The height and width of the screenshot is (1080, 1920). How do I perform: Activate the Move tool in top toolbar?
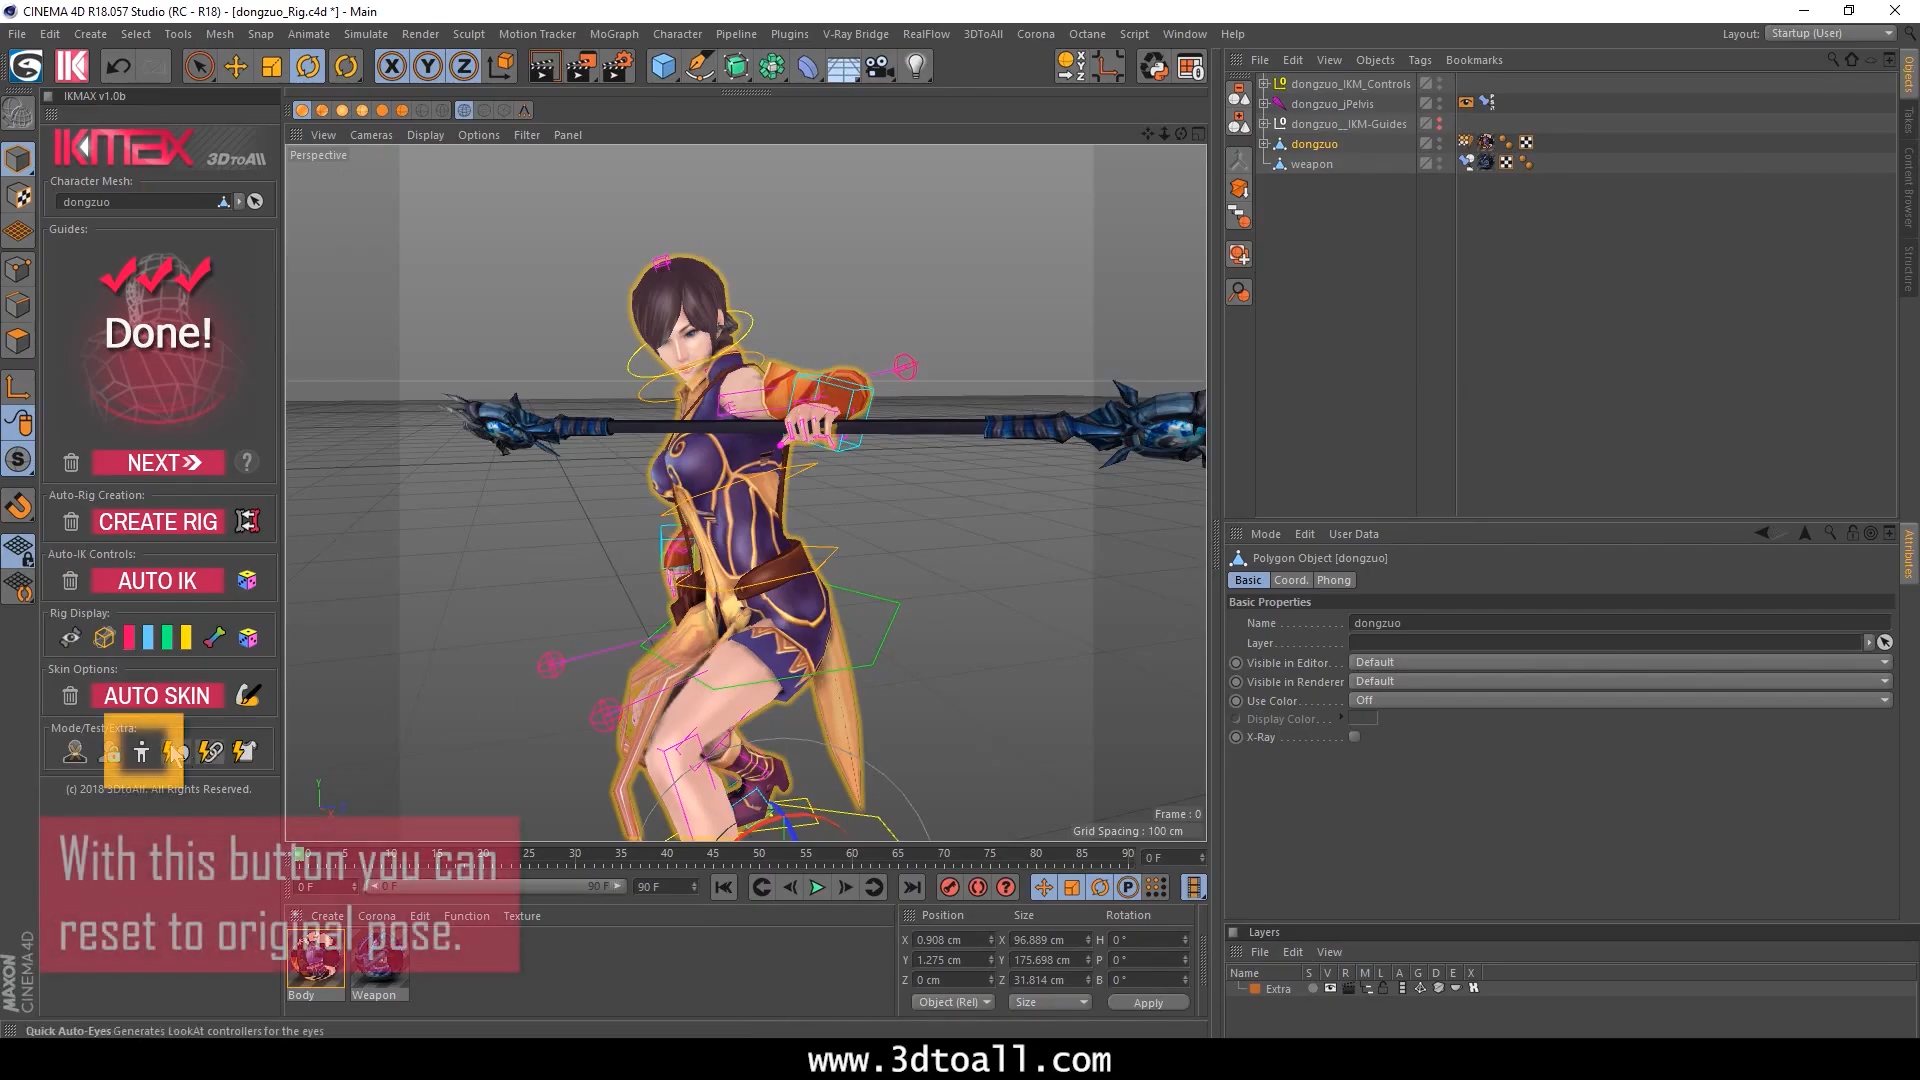tap(235, 67)
